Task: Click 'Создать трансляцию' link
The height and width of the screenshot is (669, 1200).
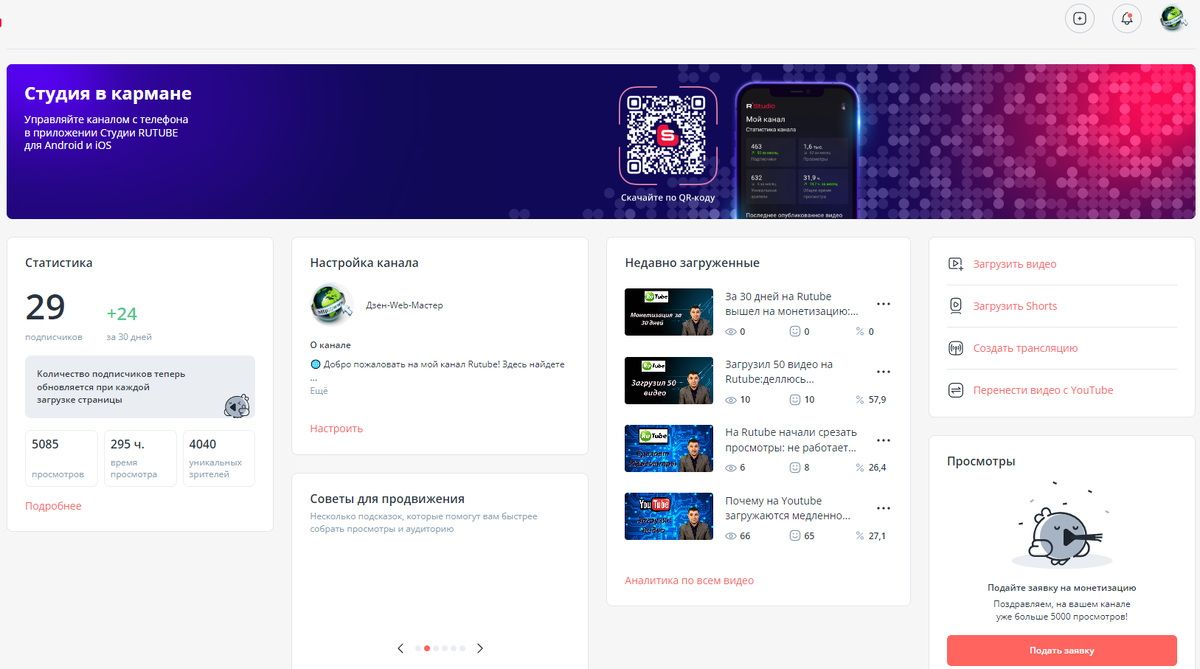Action: pyautogui.click(x=1025, y=348)
